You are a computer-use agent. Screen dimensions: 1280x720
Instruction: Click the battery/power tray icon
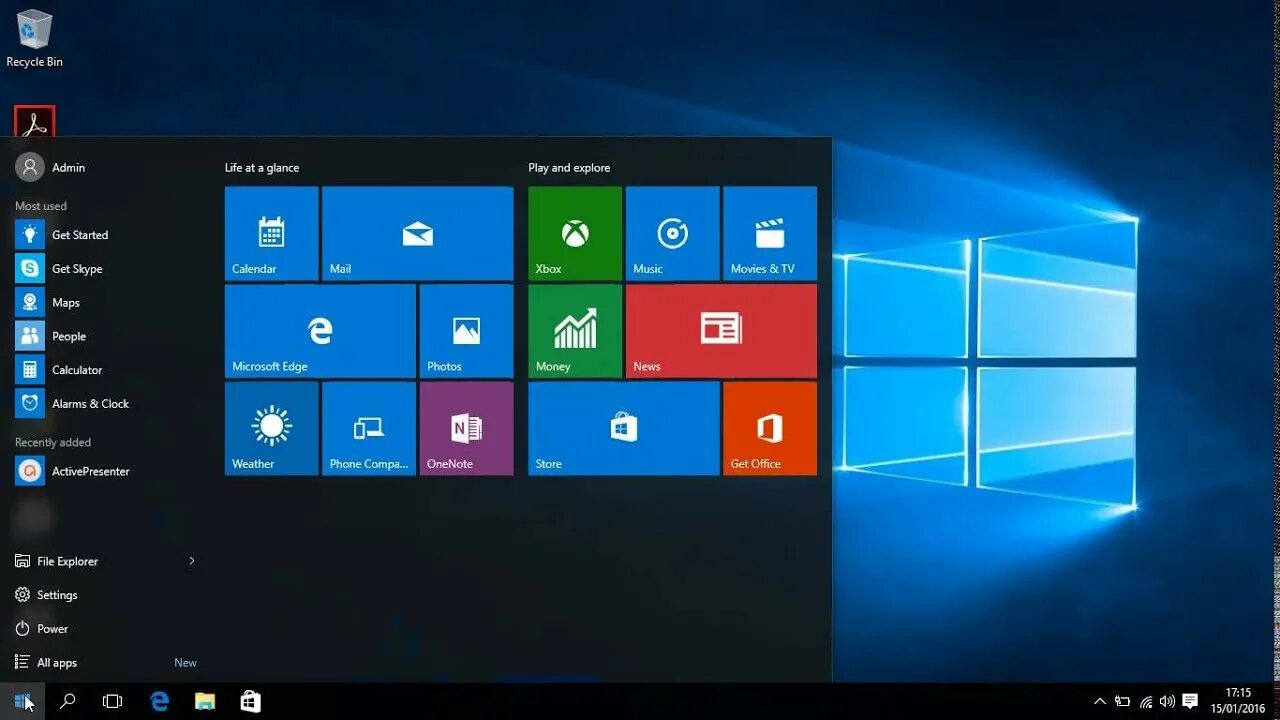1123,701
